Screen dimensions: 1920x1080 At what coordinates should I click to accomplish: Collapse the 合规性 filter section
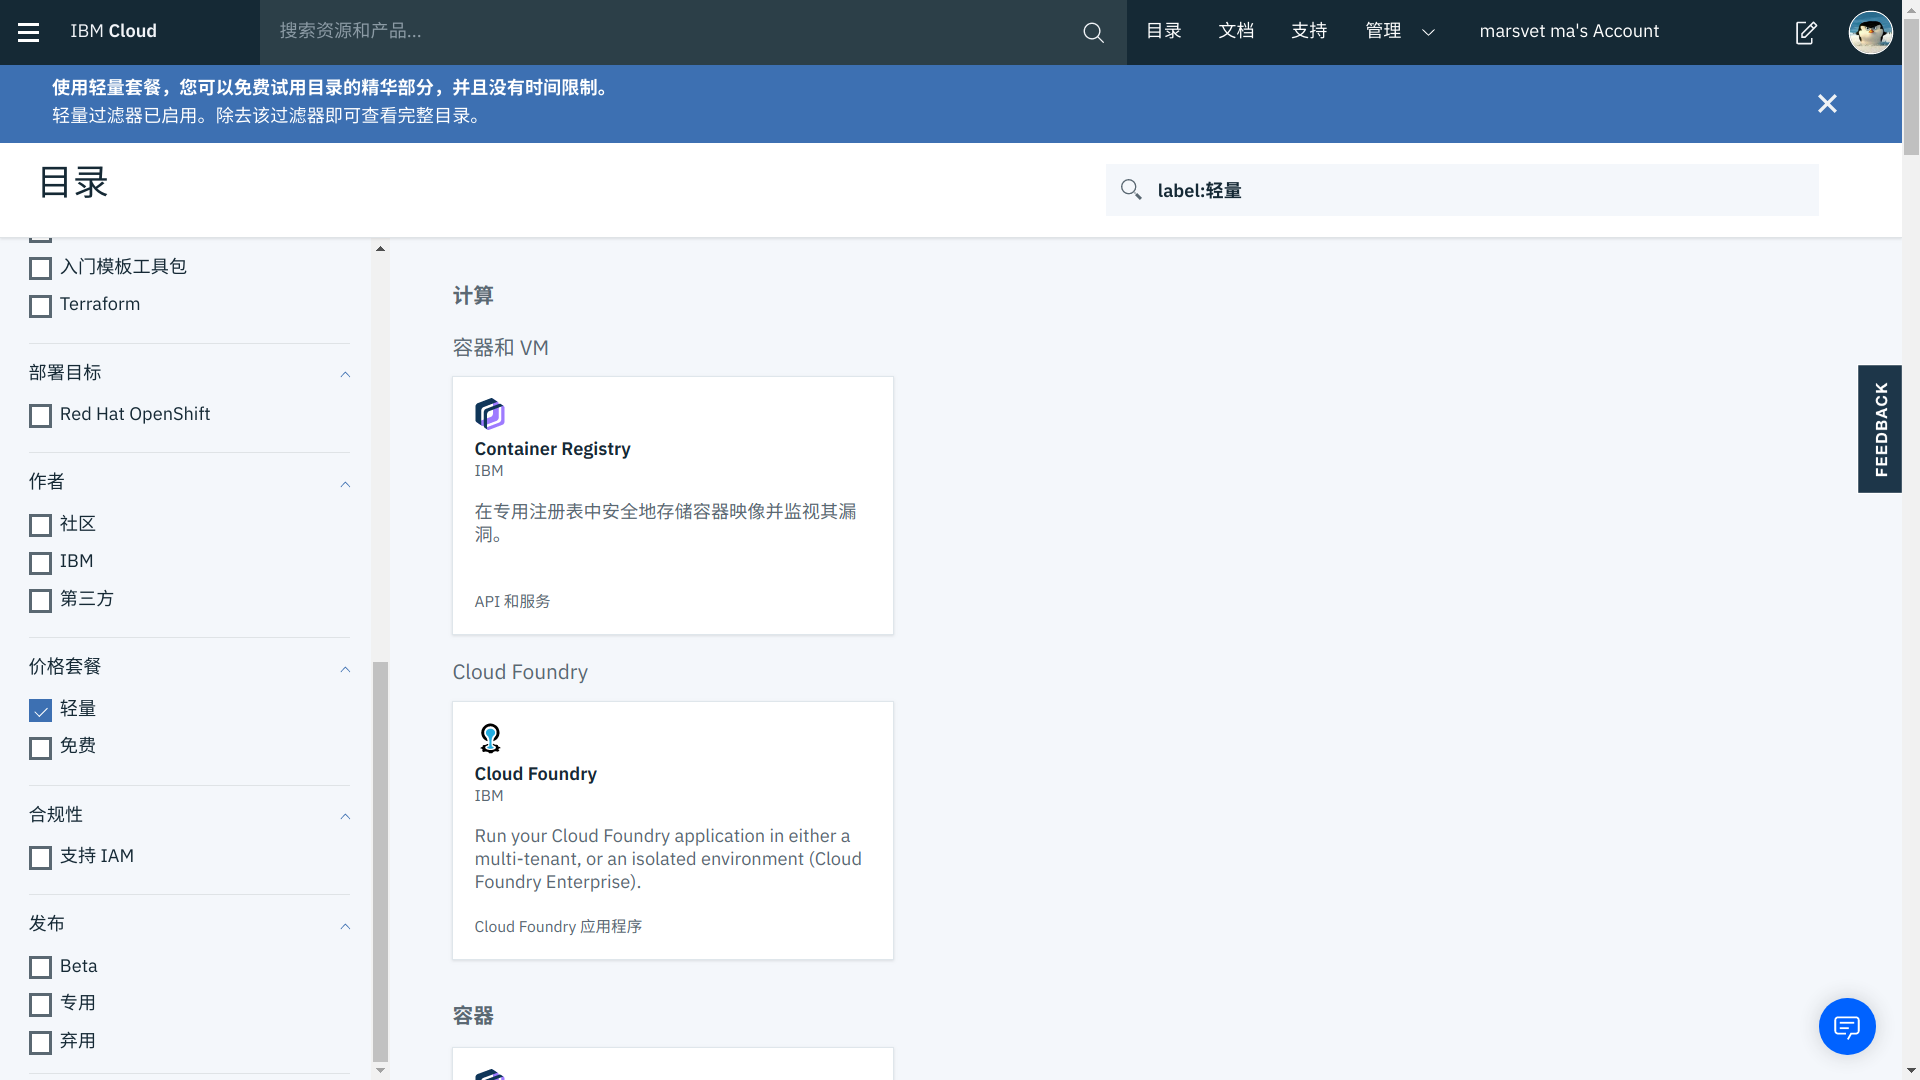coord(345,816)
